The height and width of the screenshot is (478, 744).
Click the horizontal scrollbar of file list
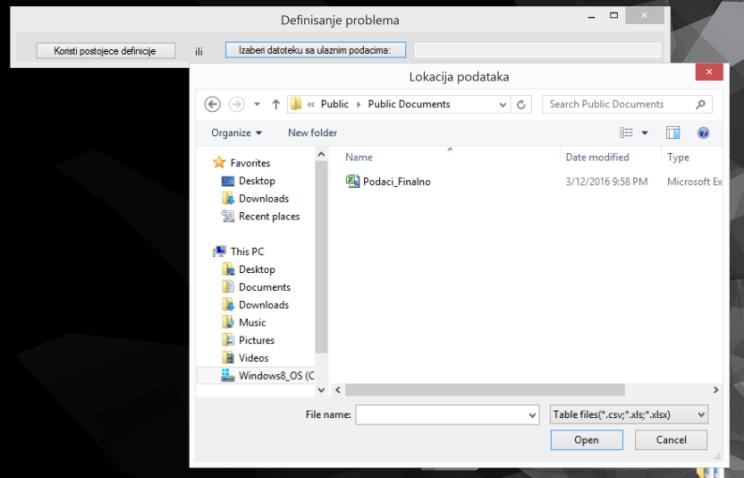pyautogui.click(x=485, y=390)
